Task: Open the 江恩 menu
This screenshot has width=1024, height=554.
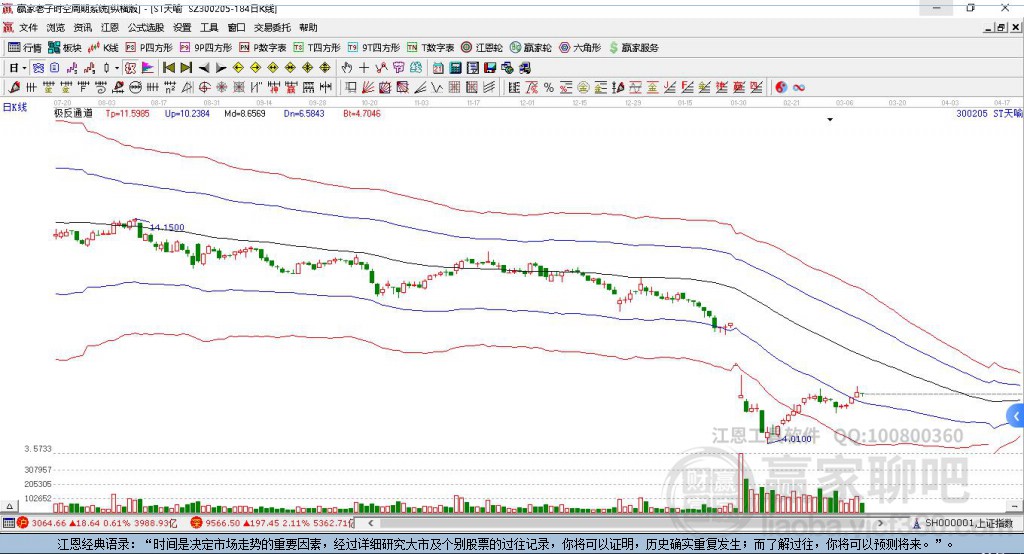Action: coord(110,27)
